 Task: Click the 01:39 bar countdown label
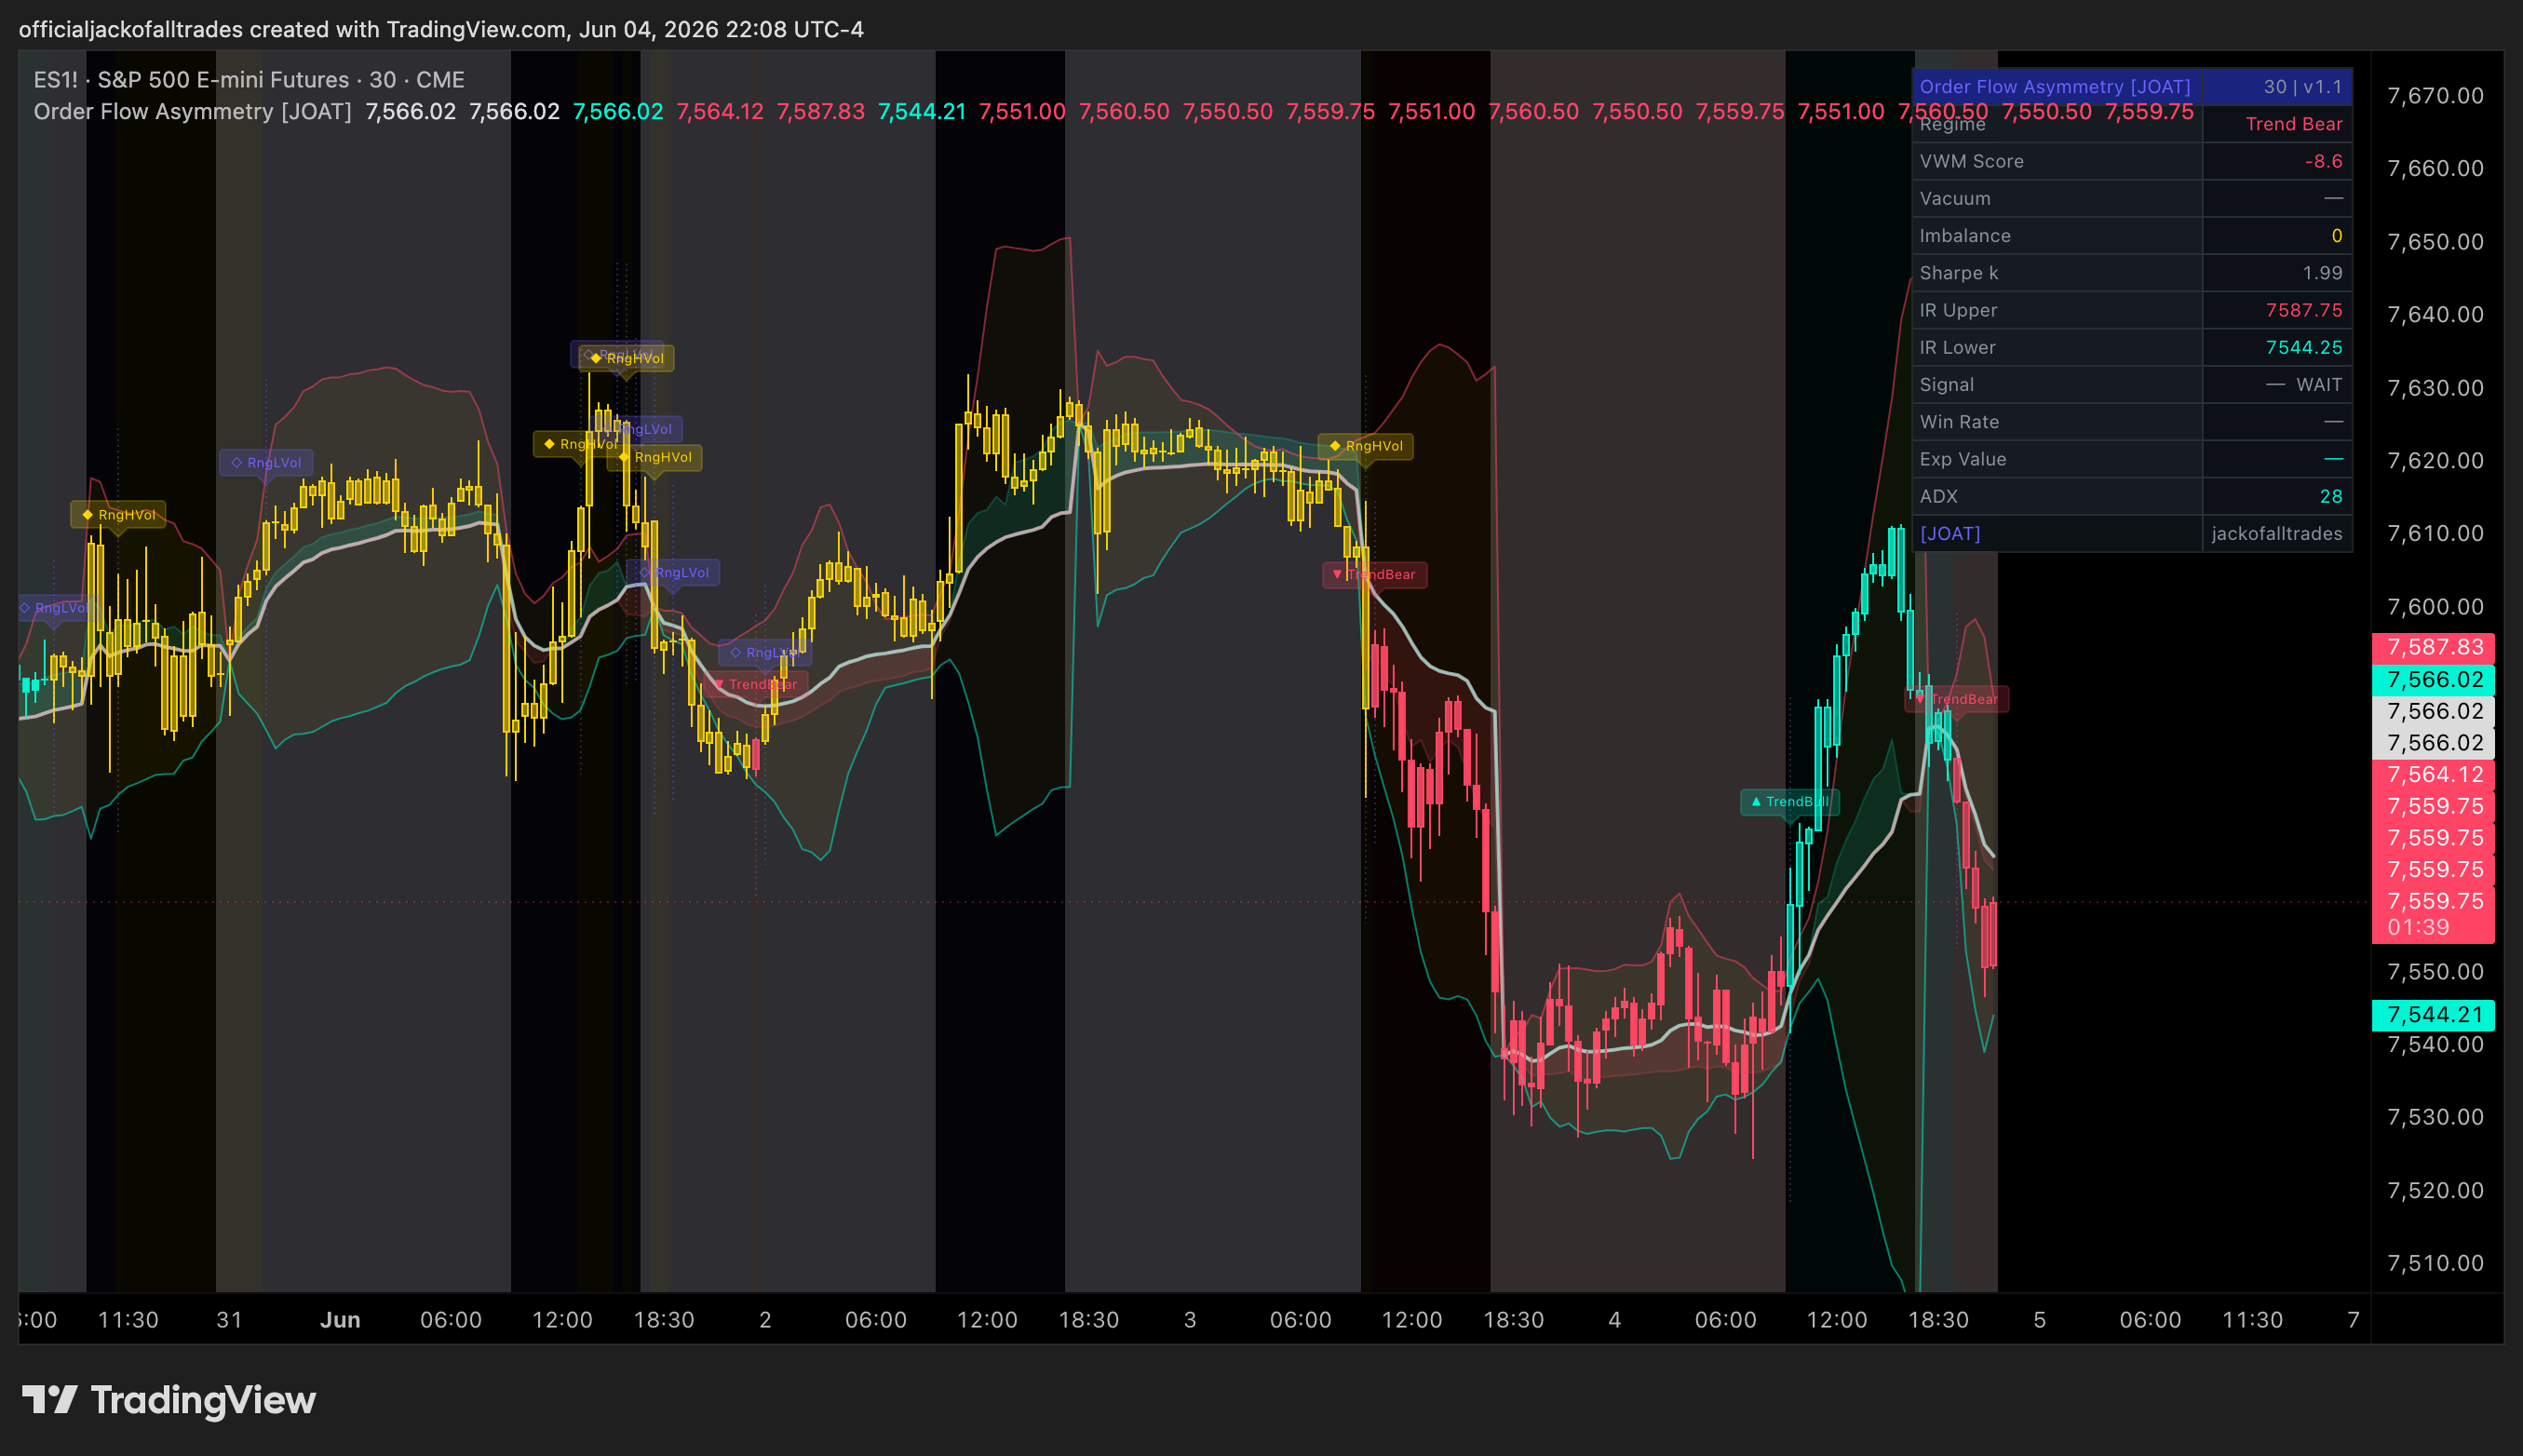(x=2418, y=927)
